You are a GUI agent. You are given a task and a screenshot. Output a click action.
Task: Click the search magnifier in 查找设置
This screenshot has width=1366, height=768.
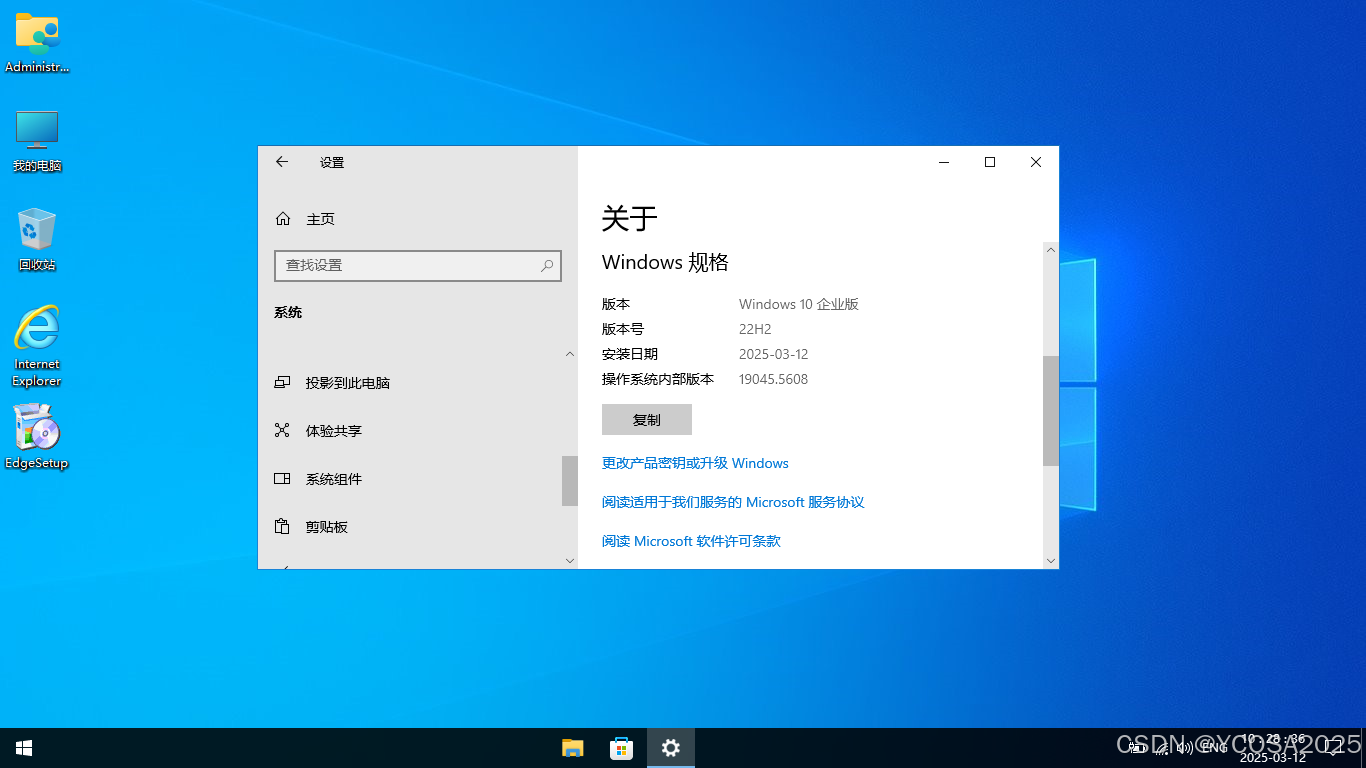click(547, 265)
